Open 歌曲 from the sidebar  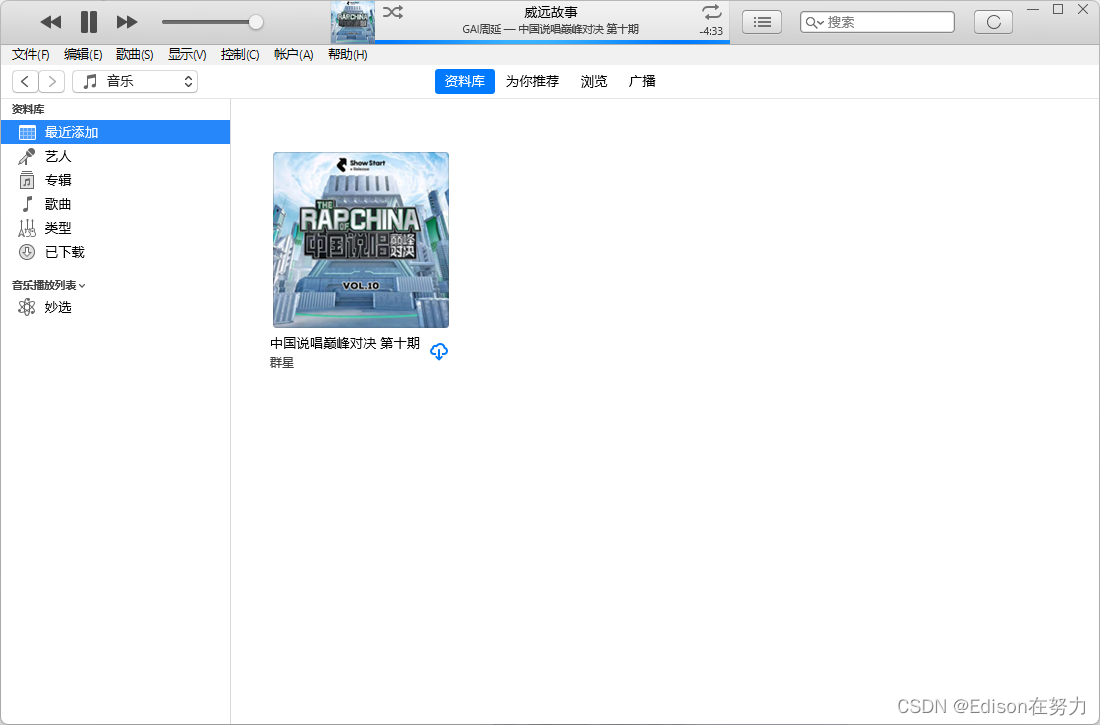click(55, 204)
